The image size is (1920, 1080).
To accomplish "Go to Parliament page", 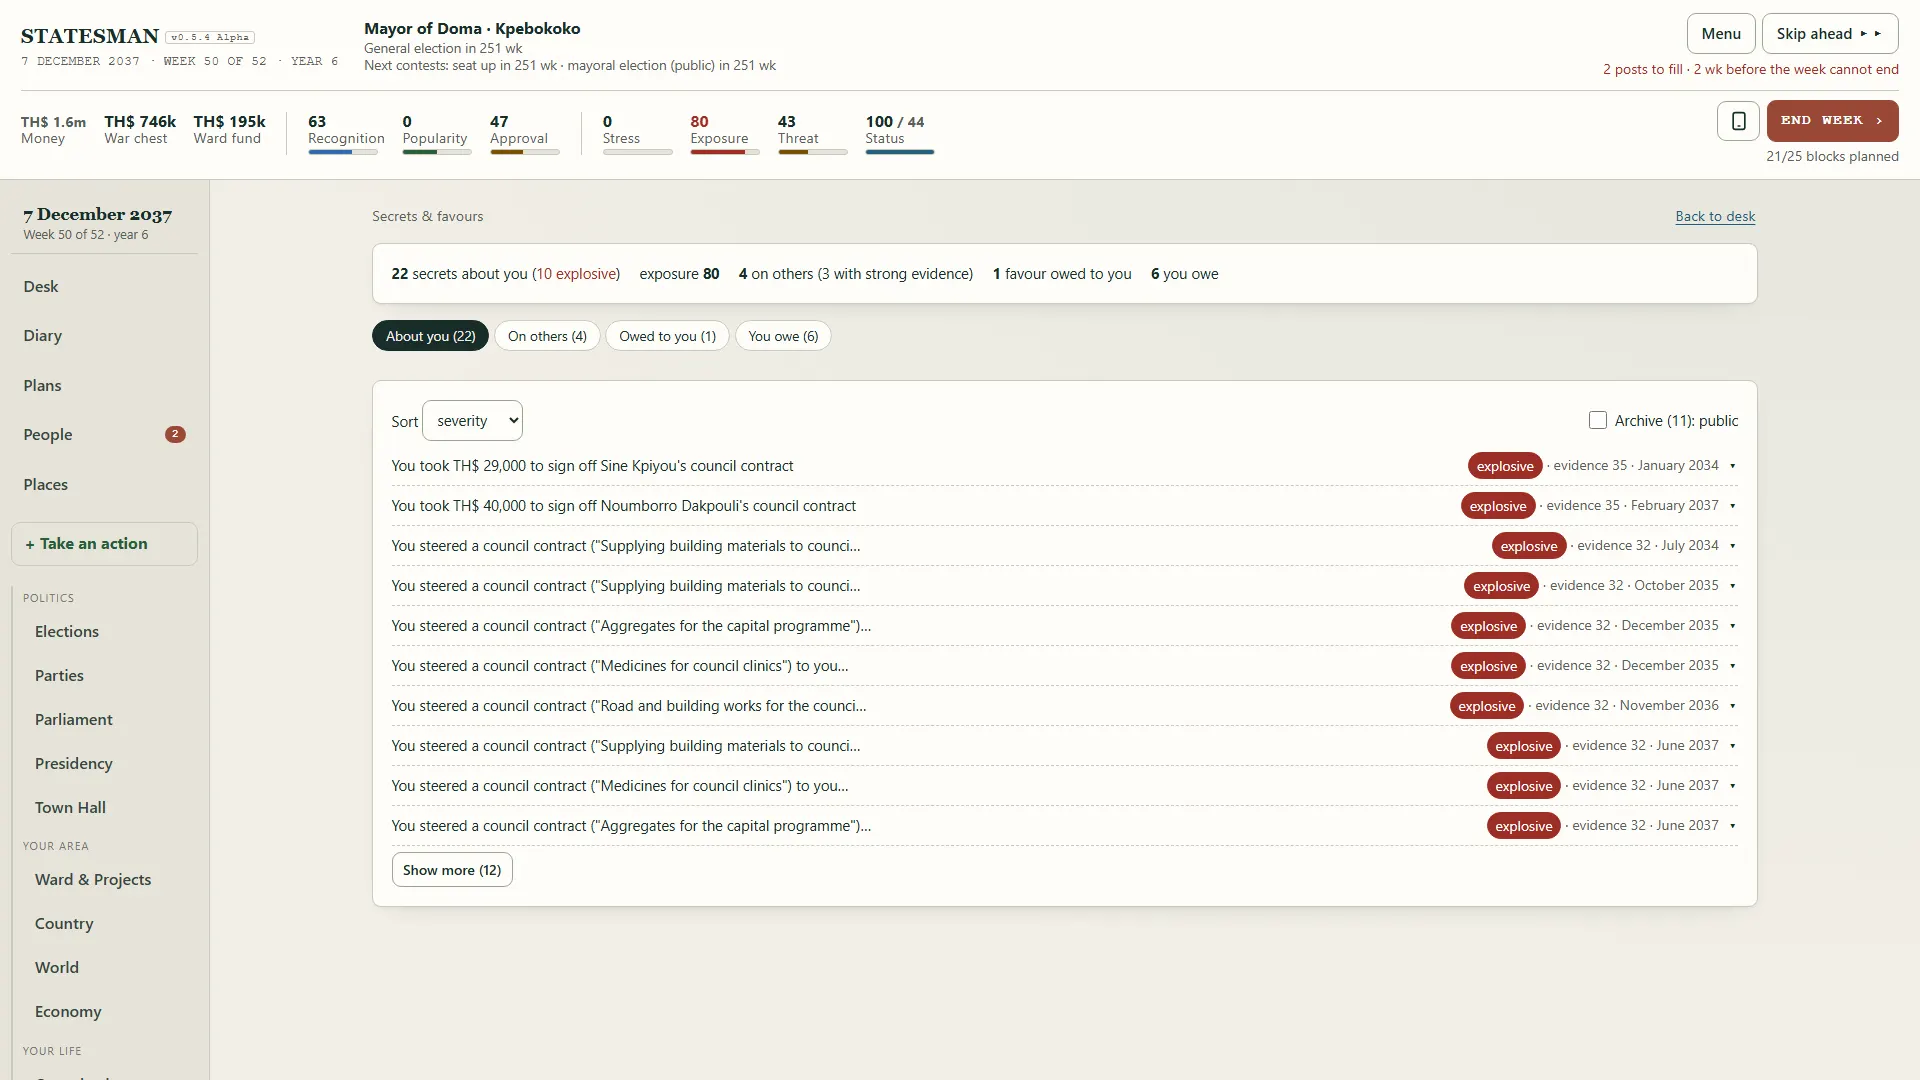I will (74, 720).
